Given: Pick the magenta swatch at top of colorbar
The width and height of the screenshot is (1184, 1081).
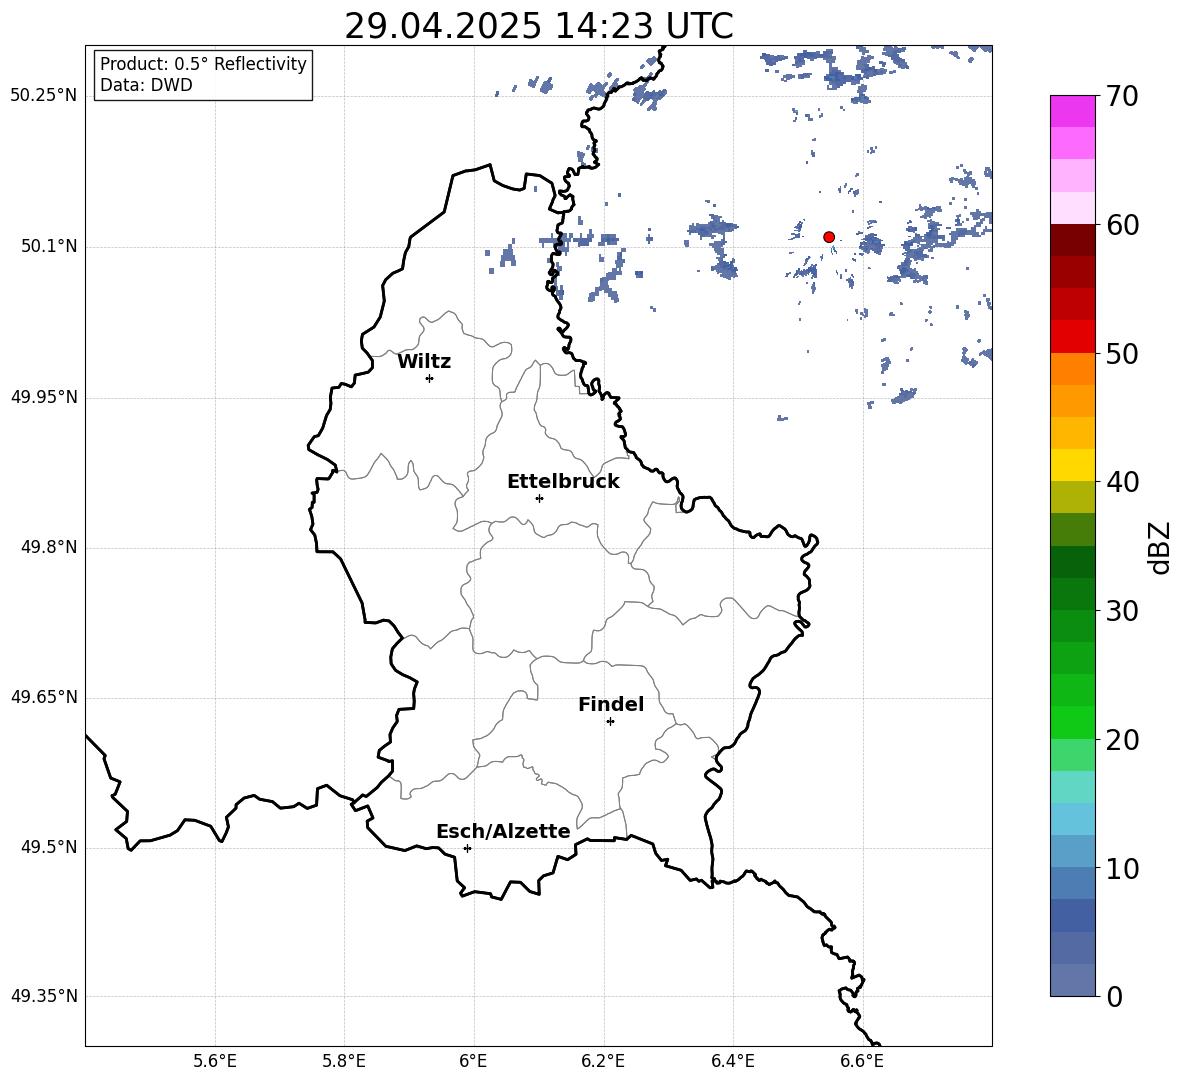Looking at the screenshot, I should [x=1073, y=112].
